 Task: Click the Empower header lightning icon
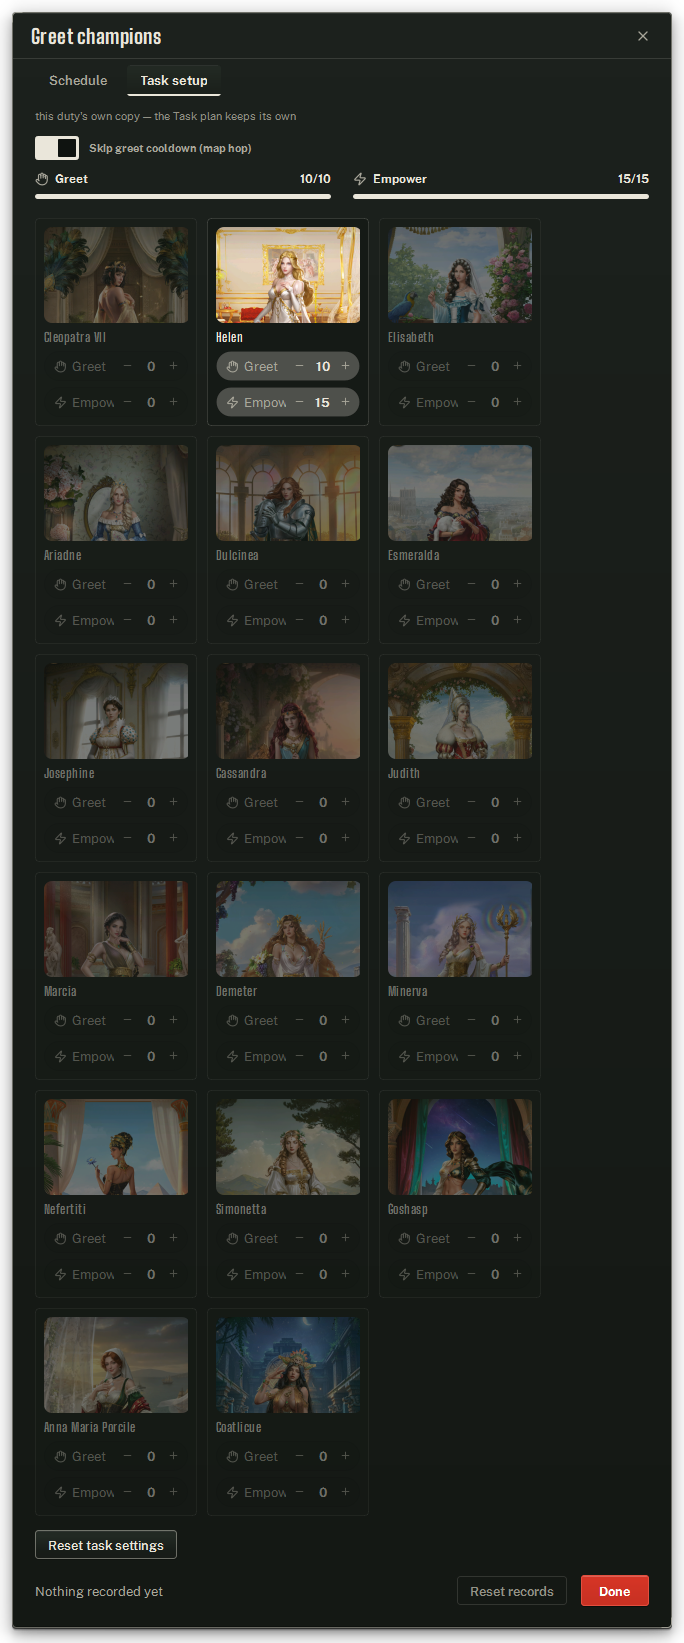[x=360, y=179]
